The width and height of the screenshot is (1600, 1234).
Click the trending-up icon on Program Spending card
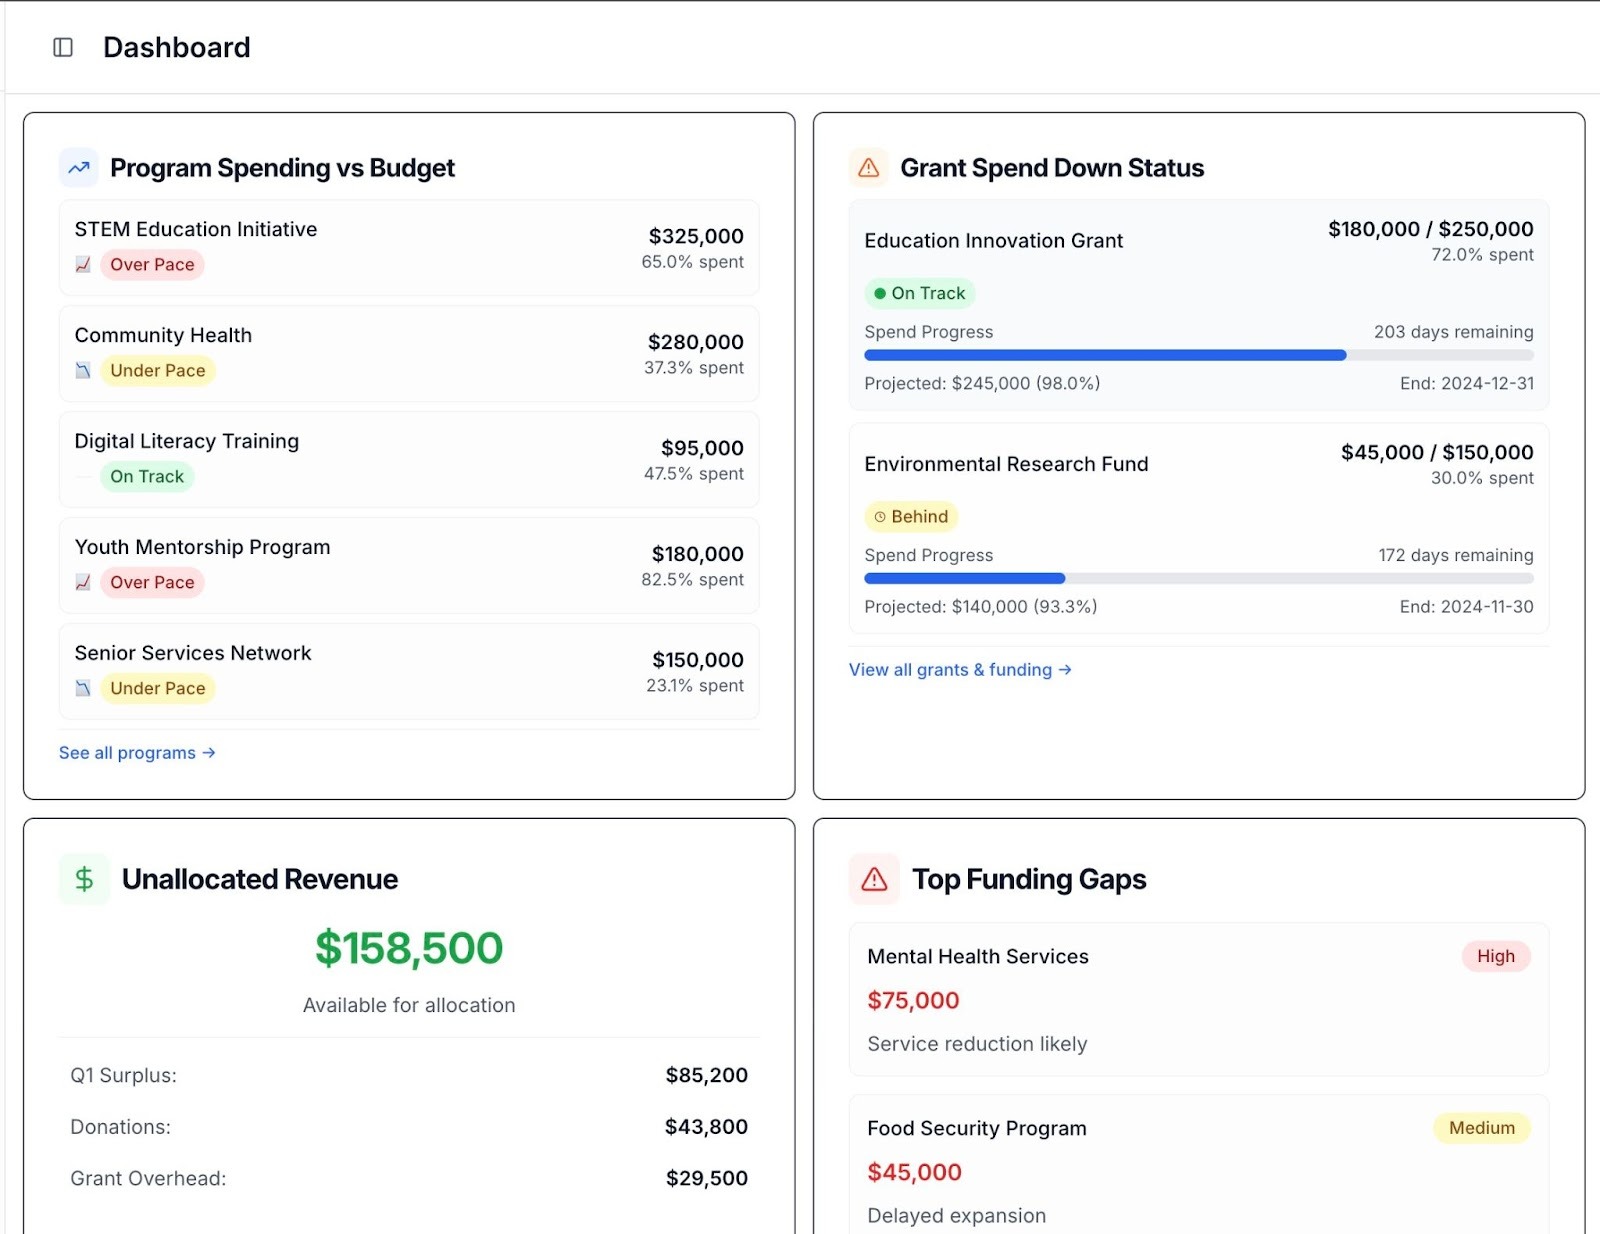click(x=78, y=167)
